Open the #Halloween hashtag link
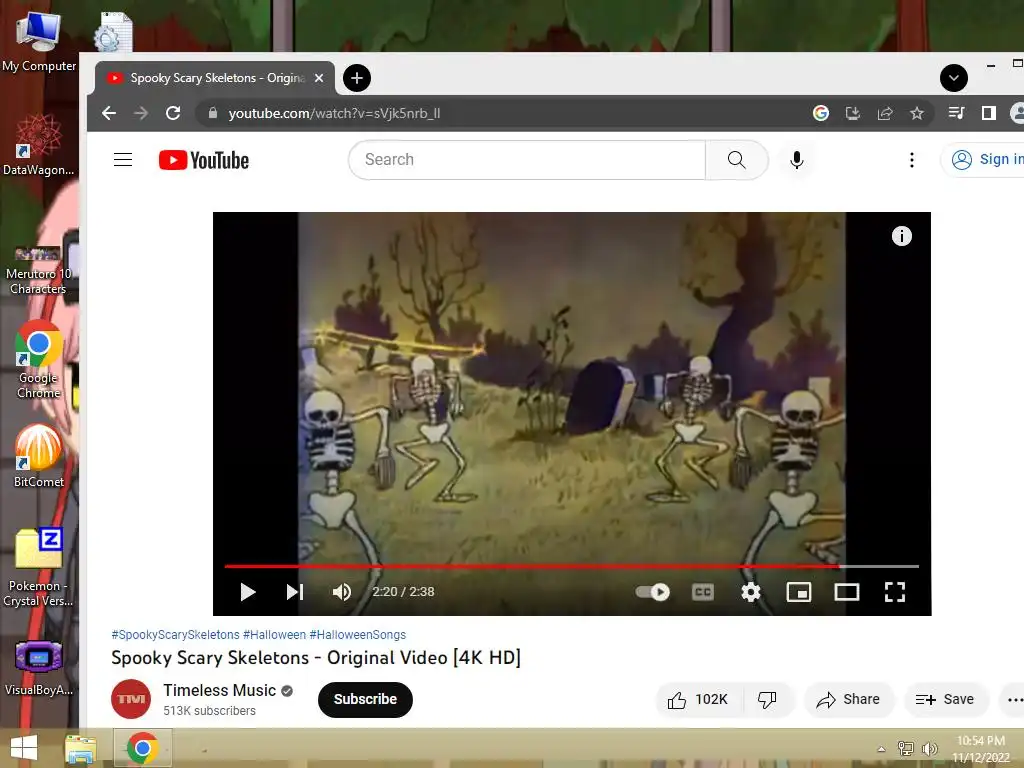 point(274,635)
